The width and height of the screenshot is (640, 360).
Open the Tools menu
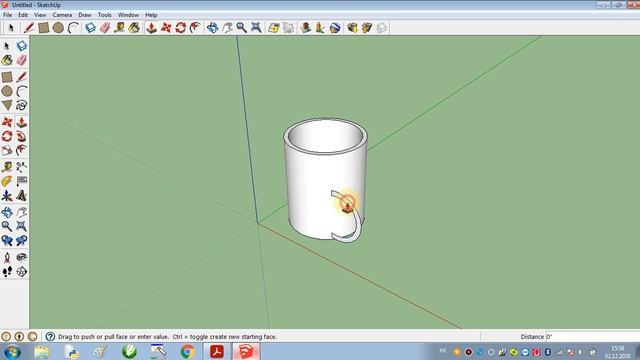pyautogui.click(x=104, y=15)
